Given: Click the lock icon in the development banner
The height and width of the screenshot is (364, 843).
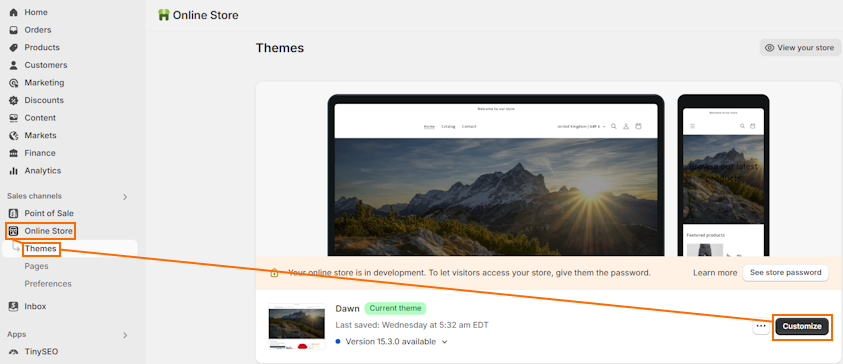Looking at the screenshot, I should pos(274,273).
